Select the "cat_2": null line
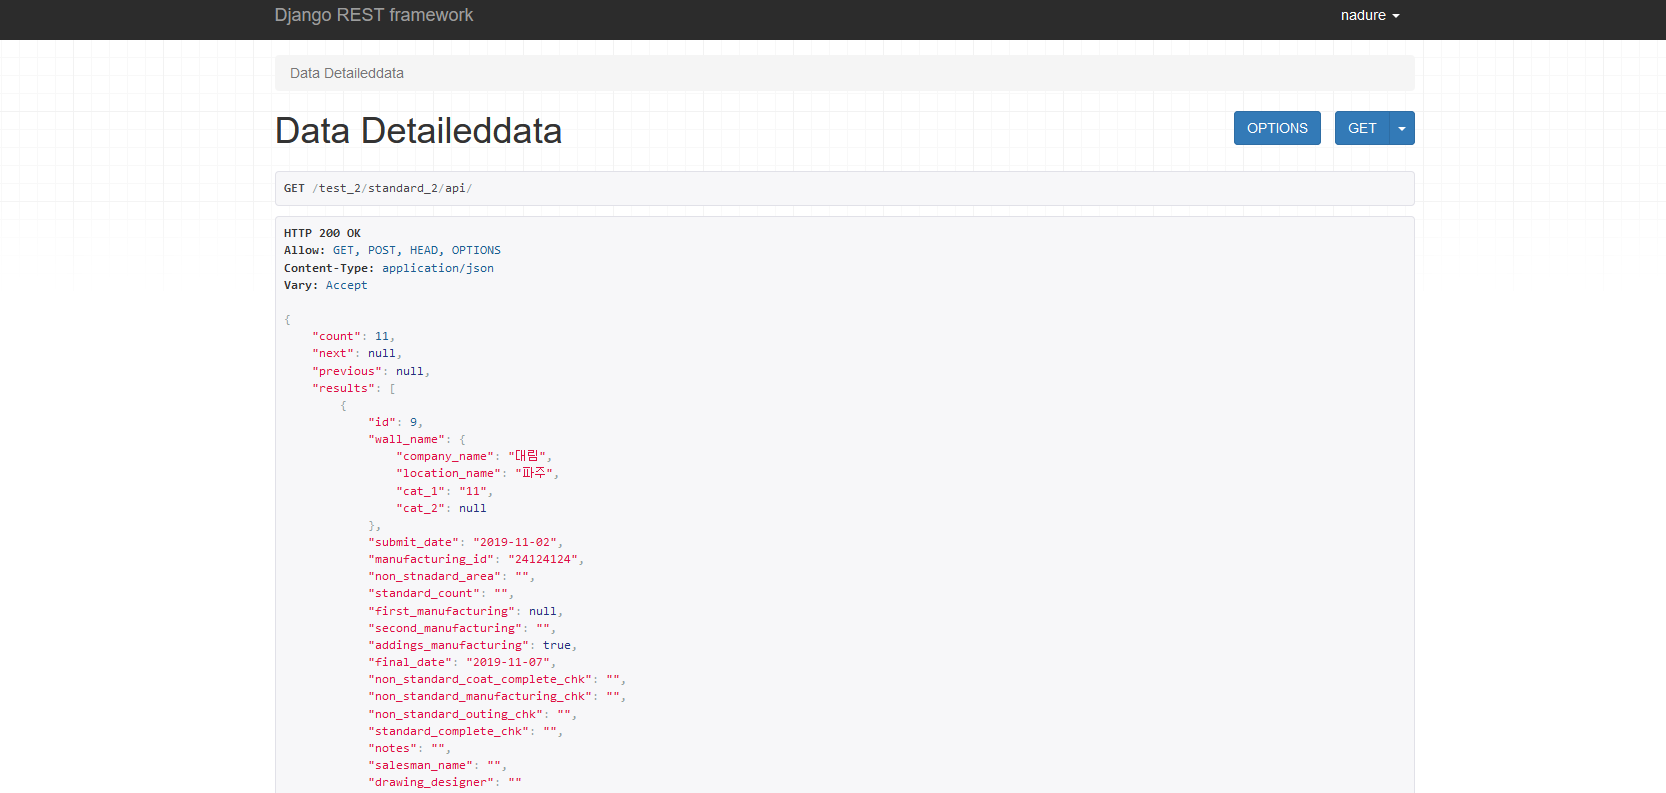The height and width of the screenshot is (793, 1666). point(441,508)
